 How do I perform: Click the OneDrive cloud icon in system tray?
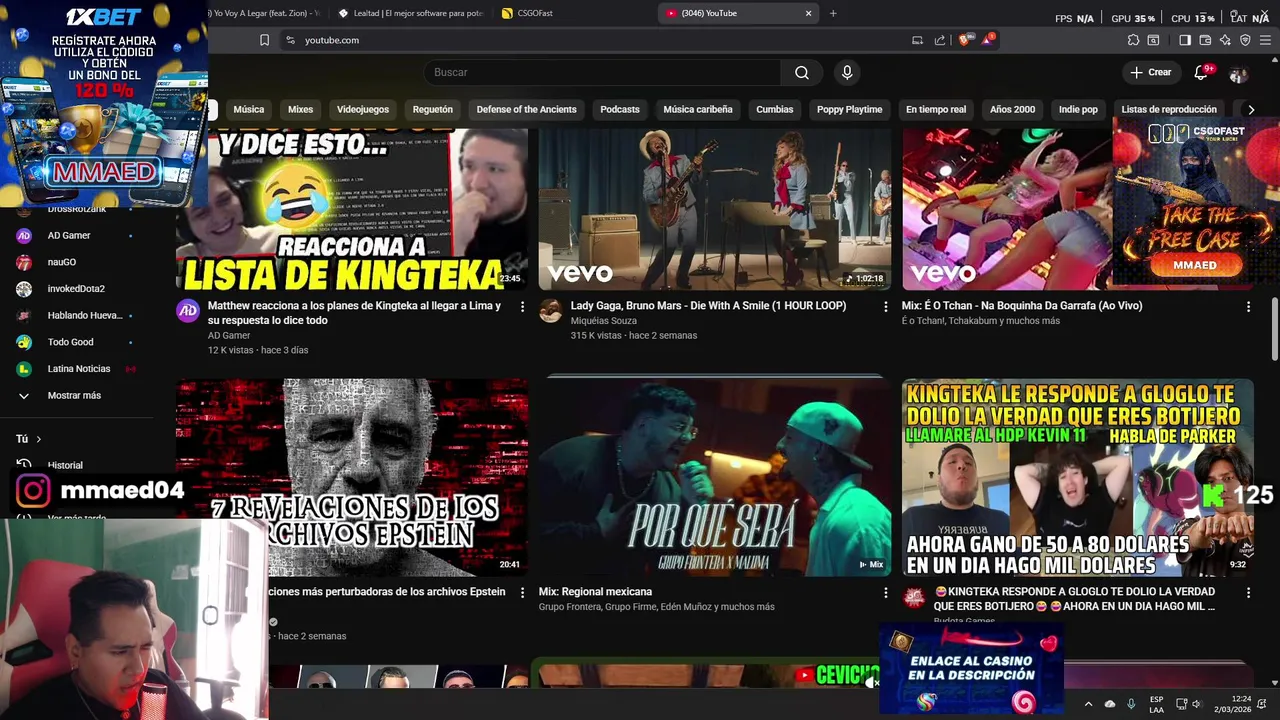click(1110, 703)
